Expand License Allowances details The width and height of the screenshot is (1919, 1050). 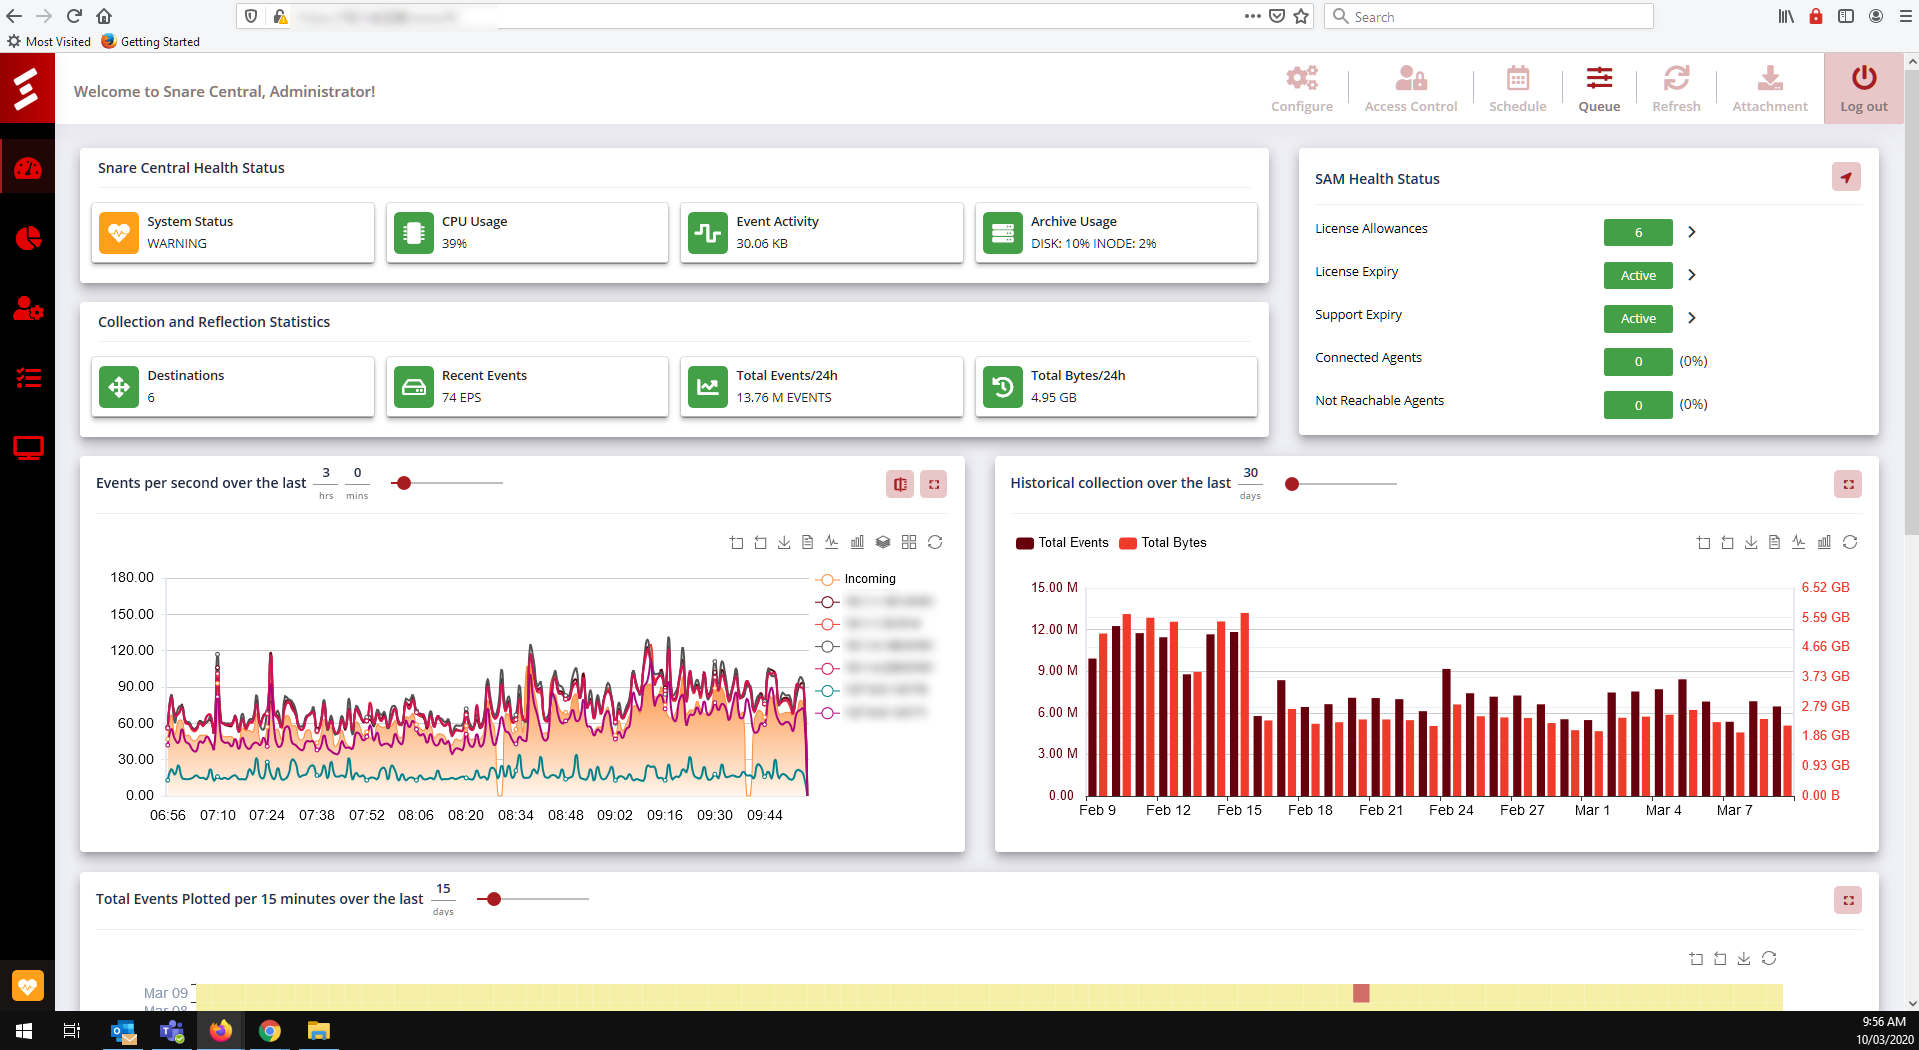click(1692, 232)
